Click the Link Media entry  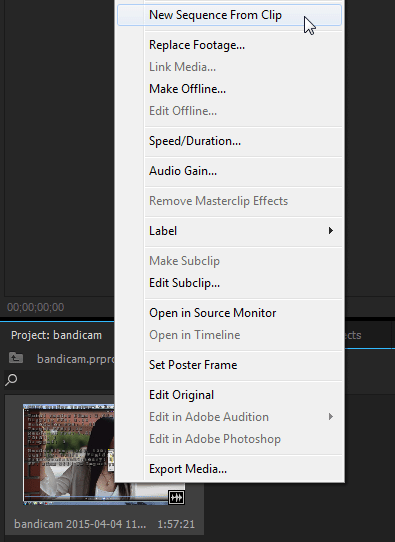(x=229, y=67)
